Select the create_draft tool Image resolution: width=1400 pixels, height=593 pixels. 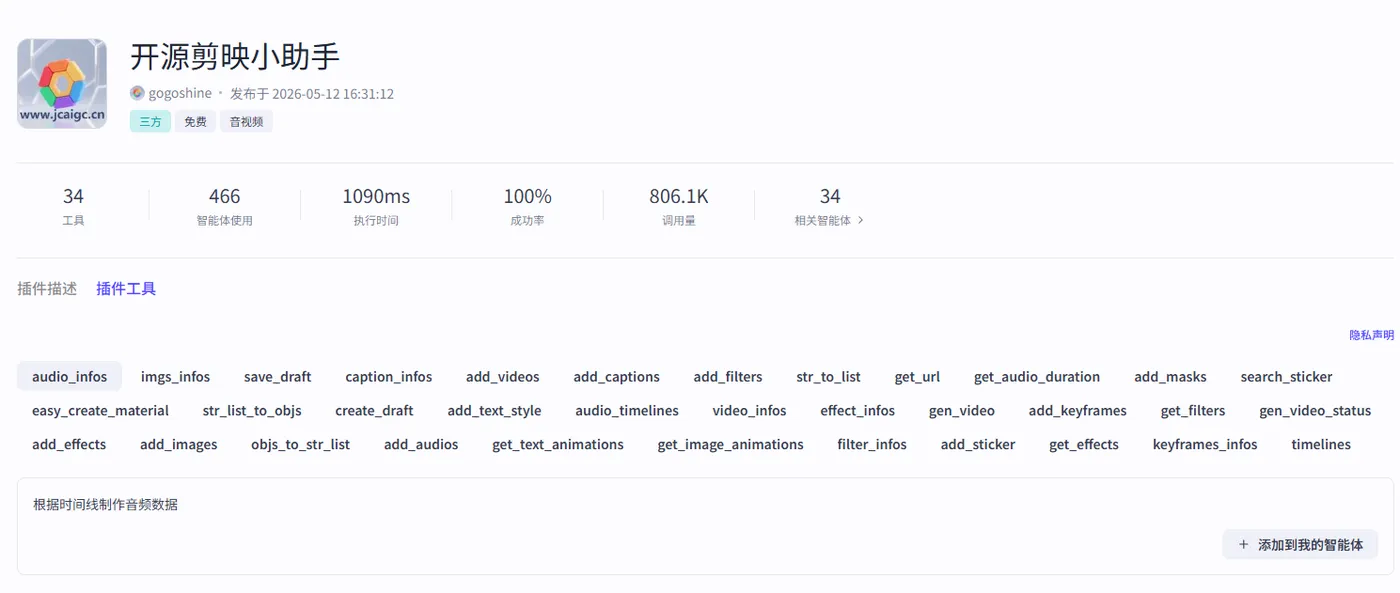[x=374, y=411]
